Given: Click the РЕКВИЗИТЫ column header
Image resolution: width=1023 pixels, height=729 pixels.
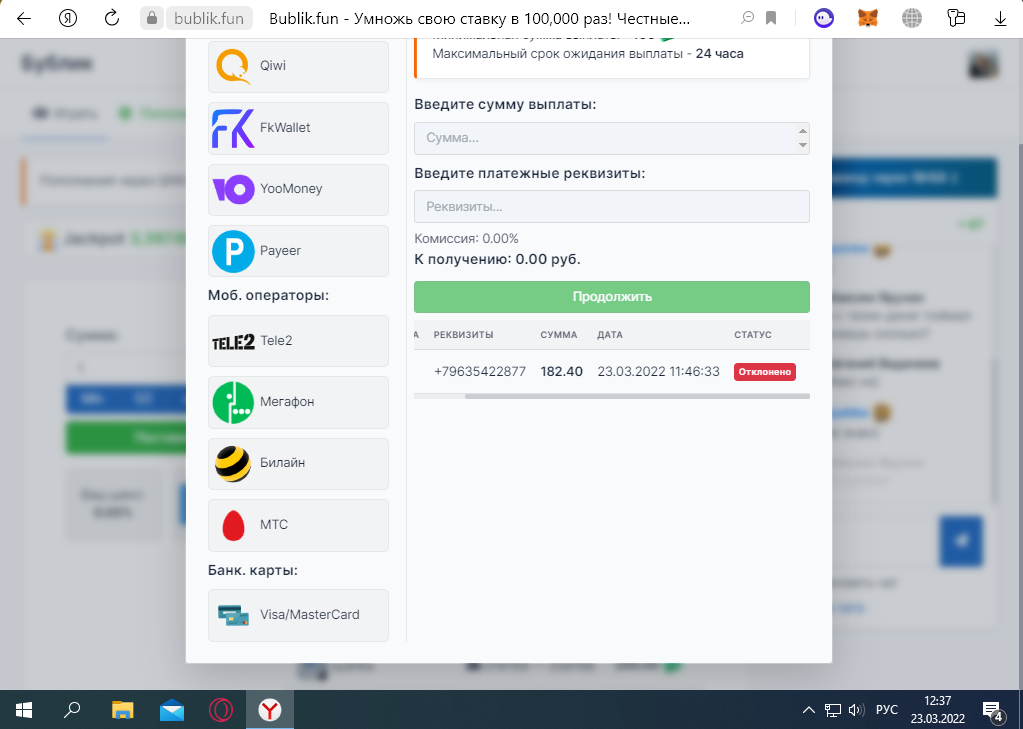Looking at the screenshot, I should pyautogui.click(x=463, y=335).
